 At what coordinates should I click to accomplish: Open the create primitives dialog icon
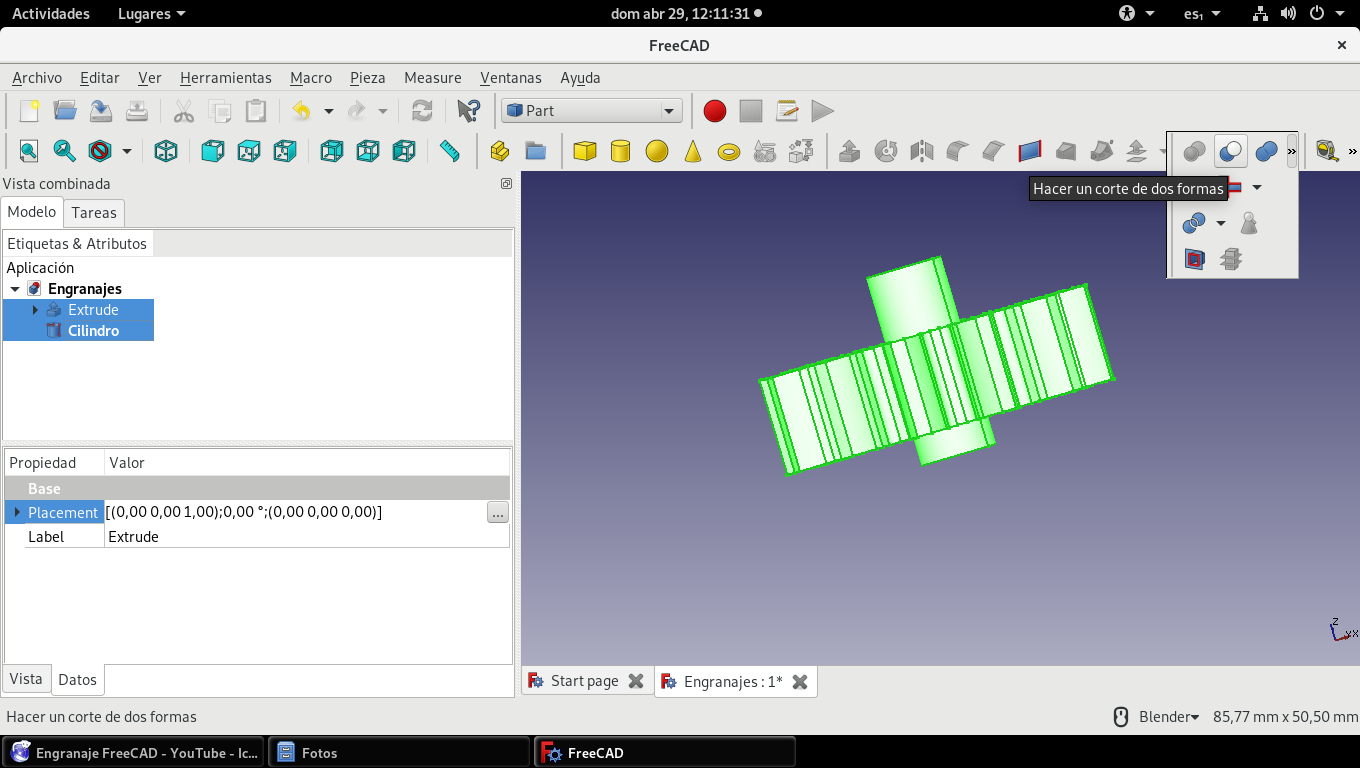click(x=765, y=151)
